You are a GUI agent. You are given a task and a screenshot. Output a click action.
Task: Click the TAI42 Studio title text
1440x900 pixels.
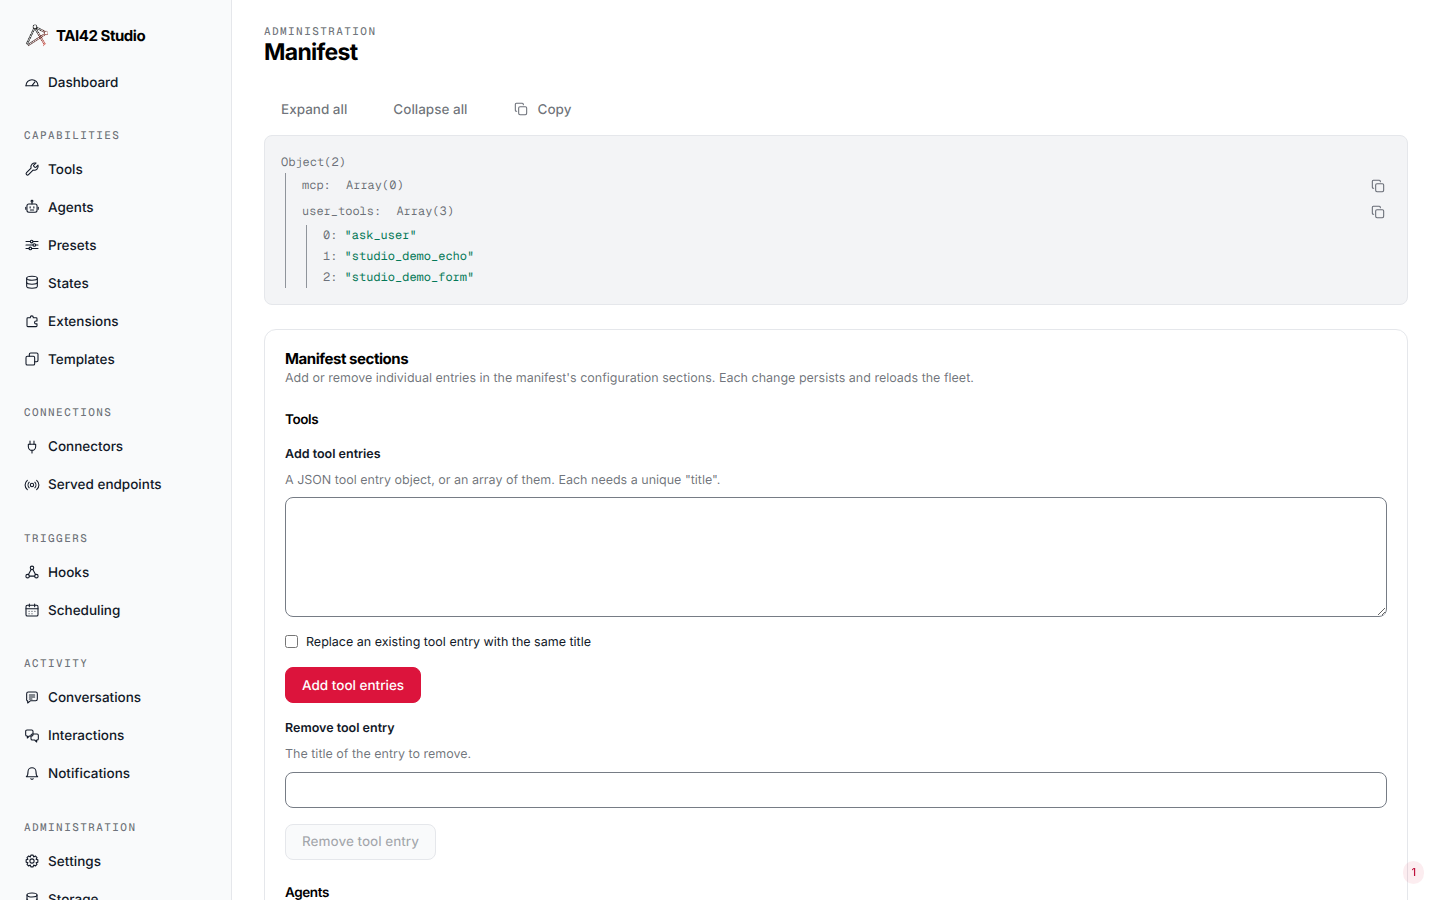(x=101, y=36)
